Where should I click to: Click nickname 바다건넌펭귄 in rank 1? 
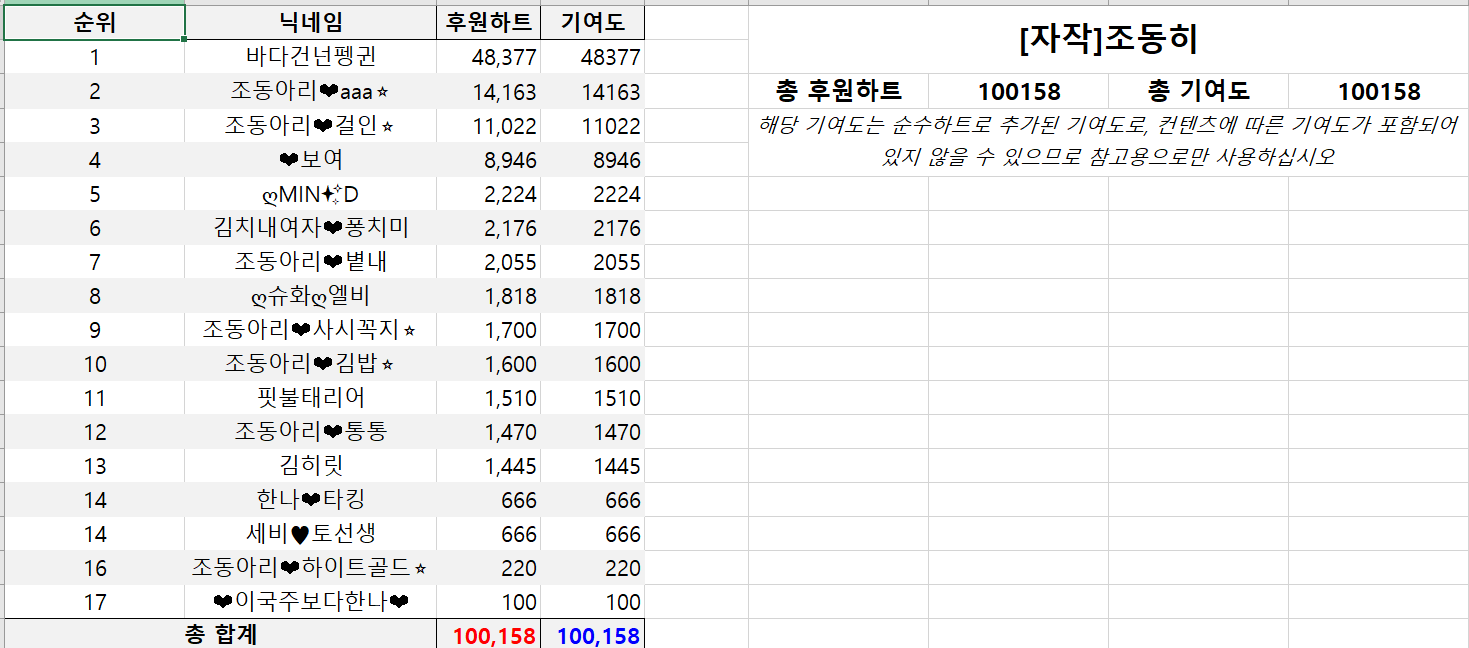pos(306,57)
